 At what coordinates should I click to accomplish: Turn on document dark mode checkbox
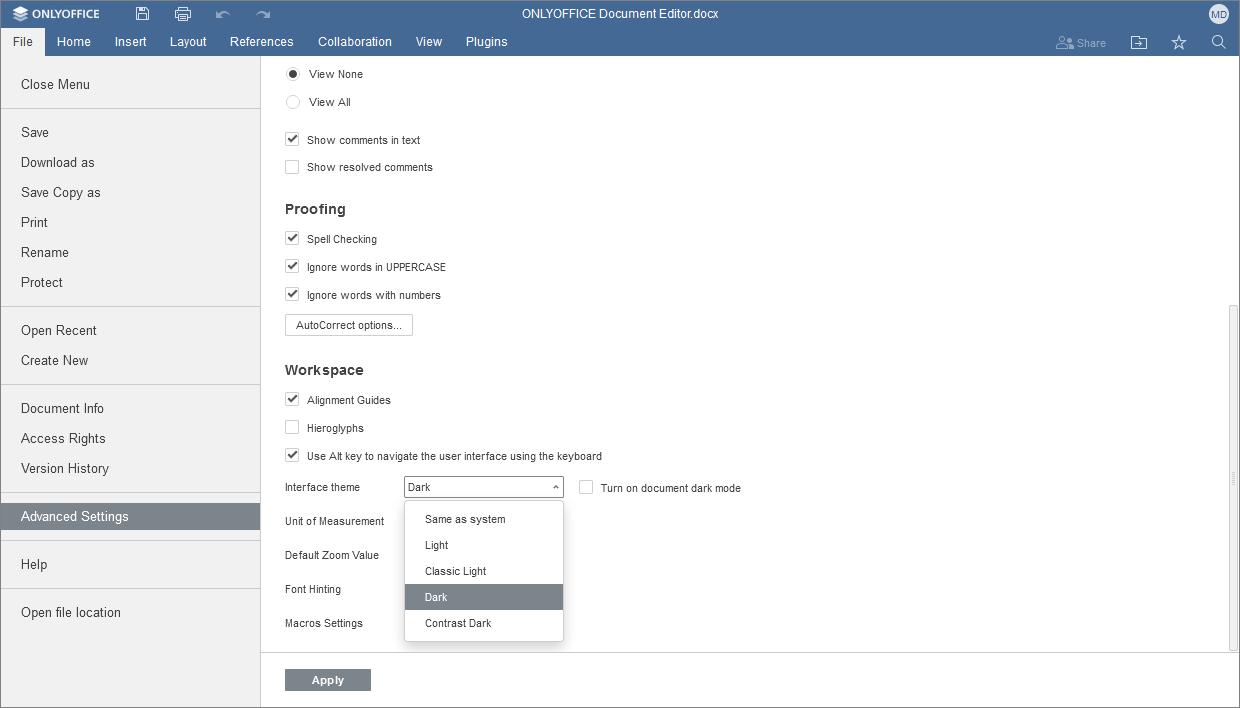(x=586, y=488)
